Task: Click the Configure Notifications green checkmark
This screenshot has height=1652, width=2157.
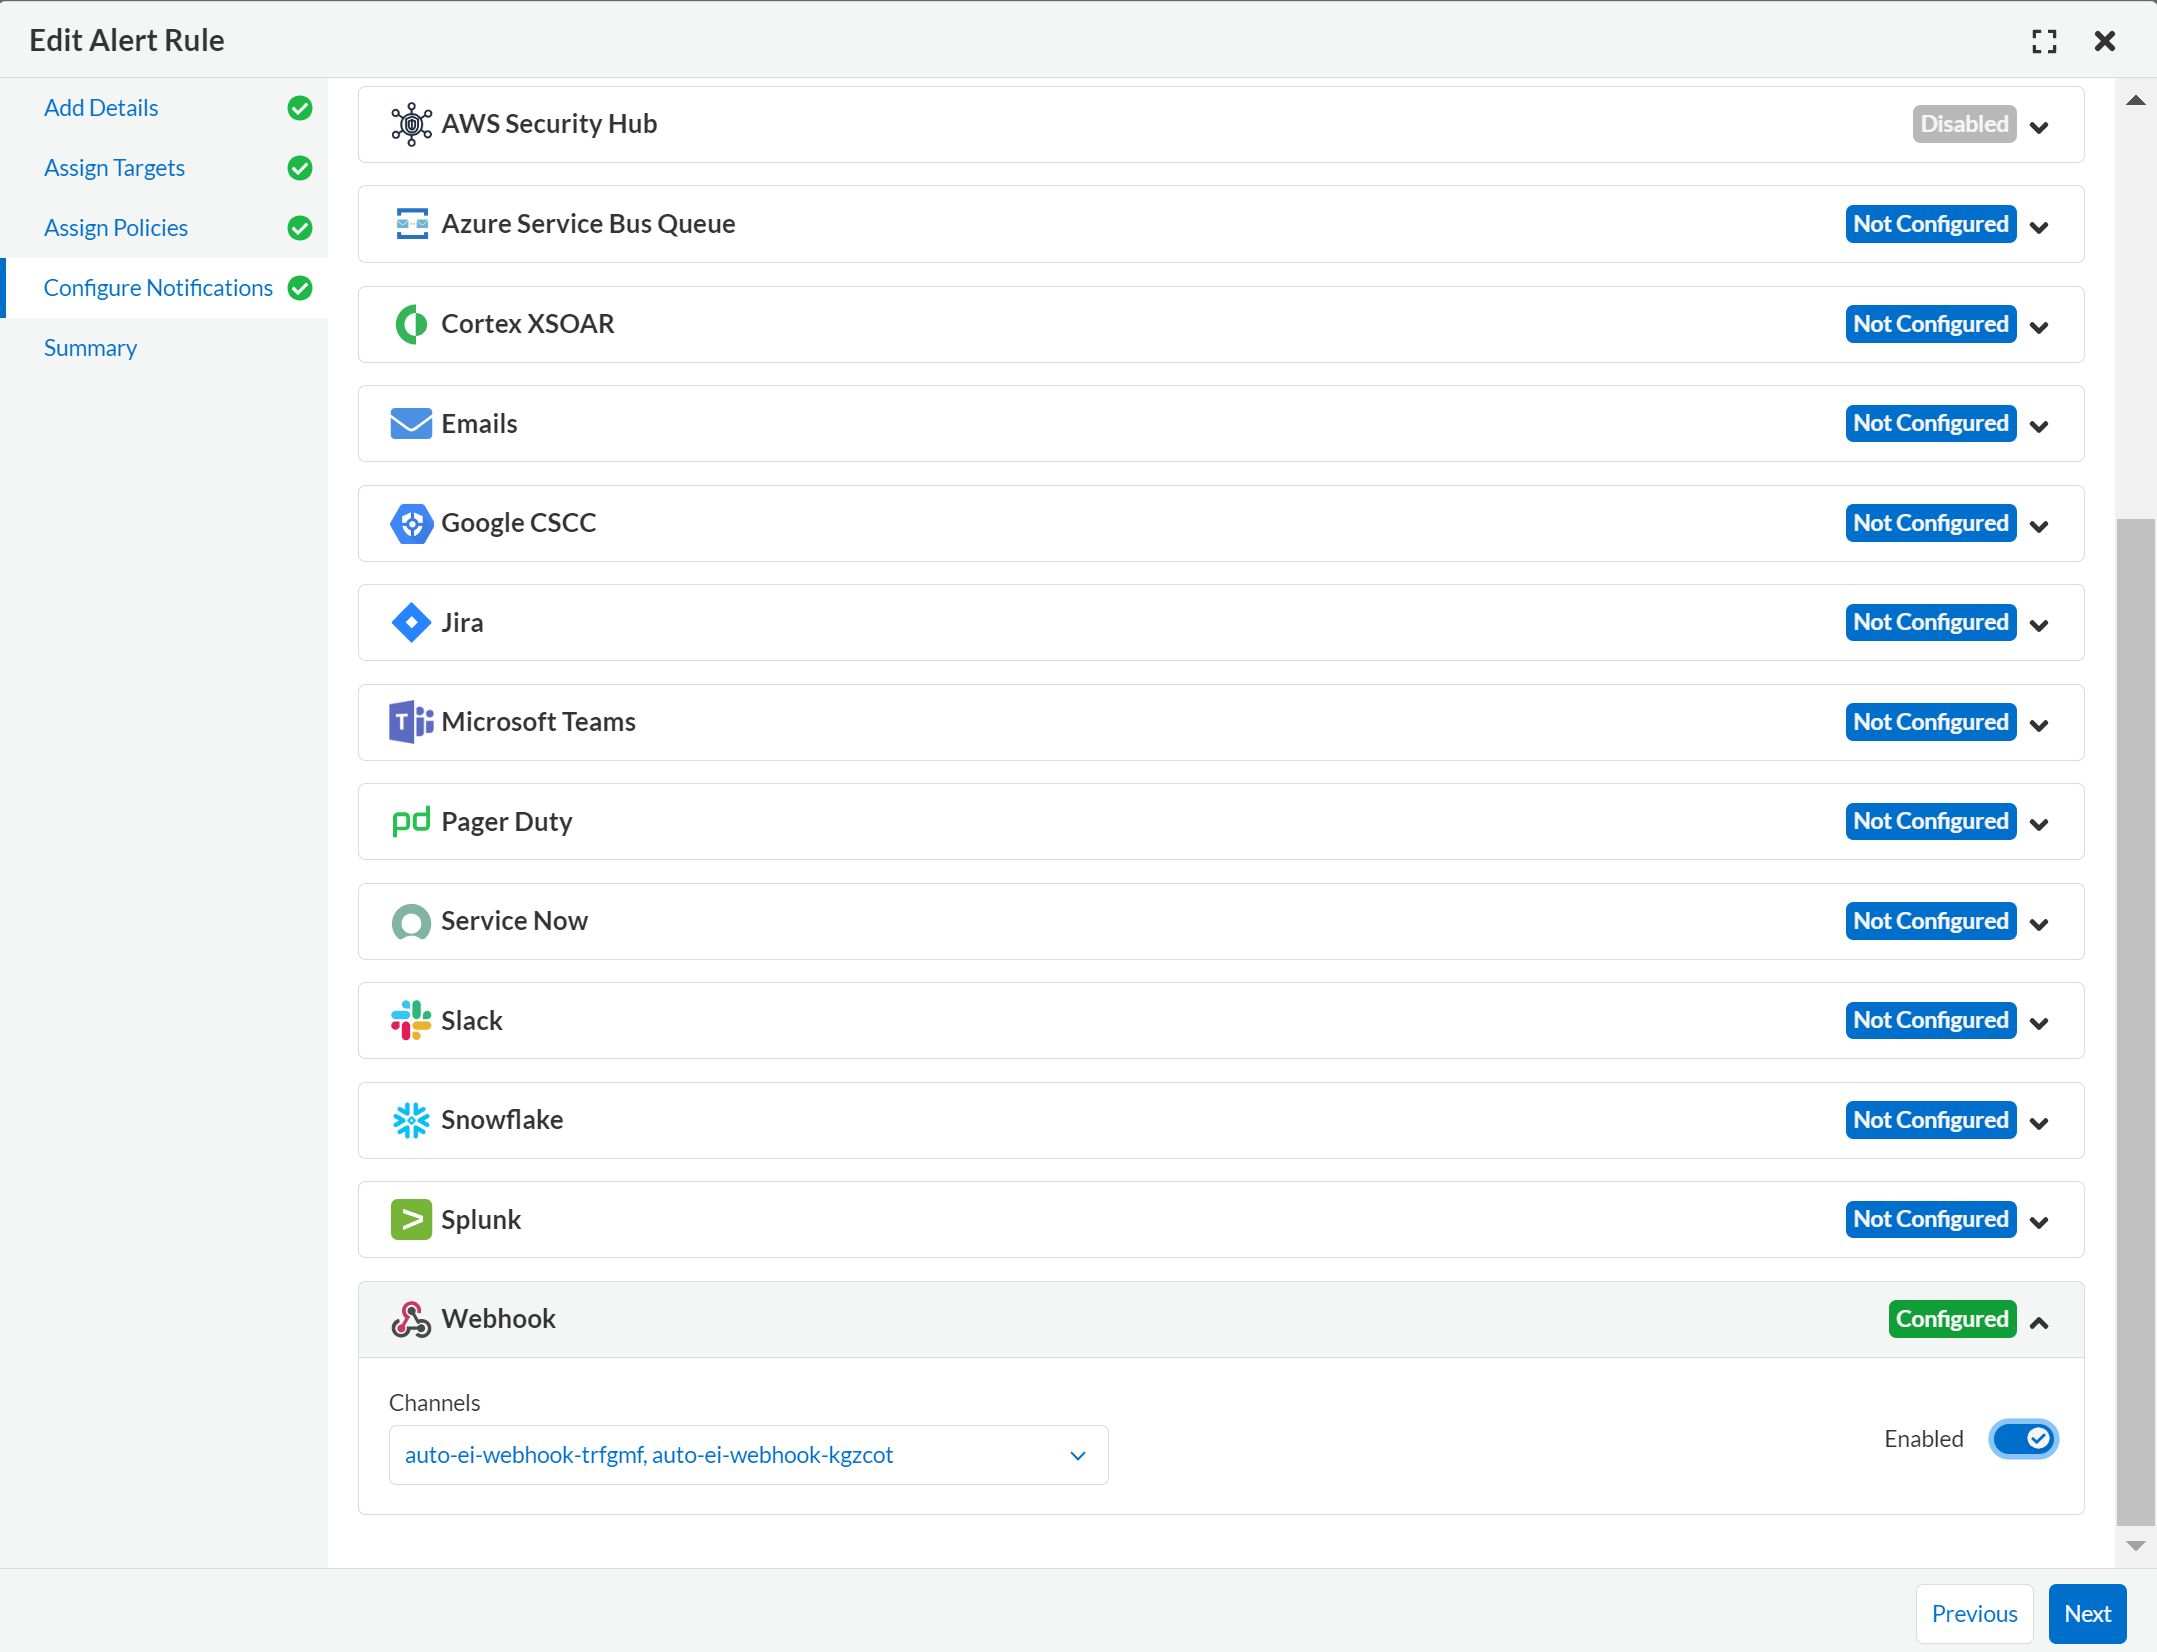Action: 300,288
